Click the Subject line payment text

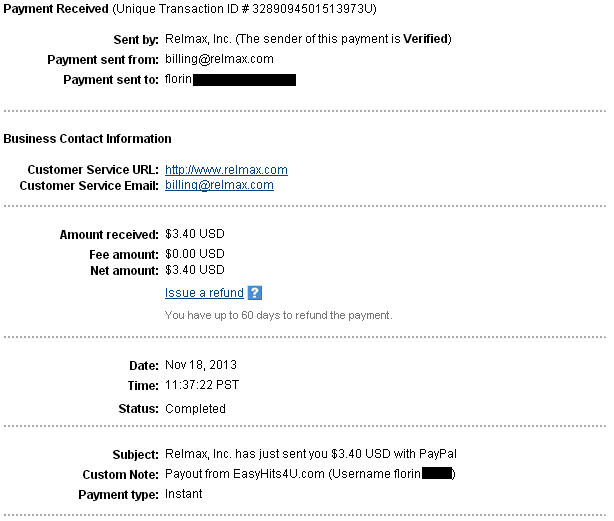(x=310, y=454)
